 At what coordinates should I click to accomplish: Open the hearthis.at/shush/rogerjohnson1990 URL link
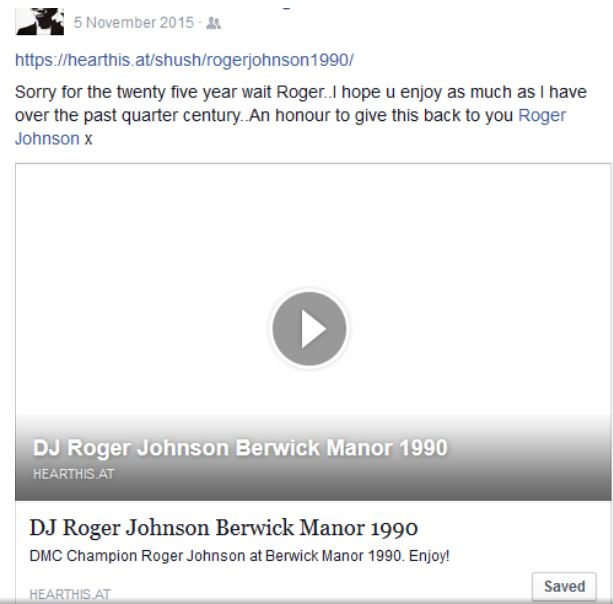[x=184, y=60]
